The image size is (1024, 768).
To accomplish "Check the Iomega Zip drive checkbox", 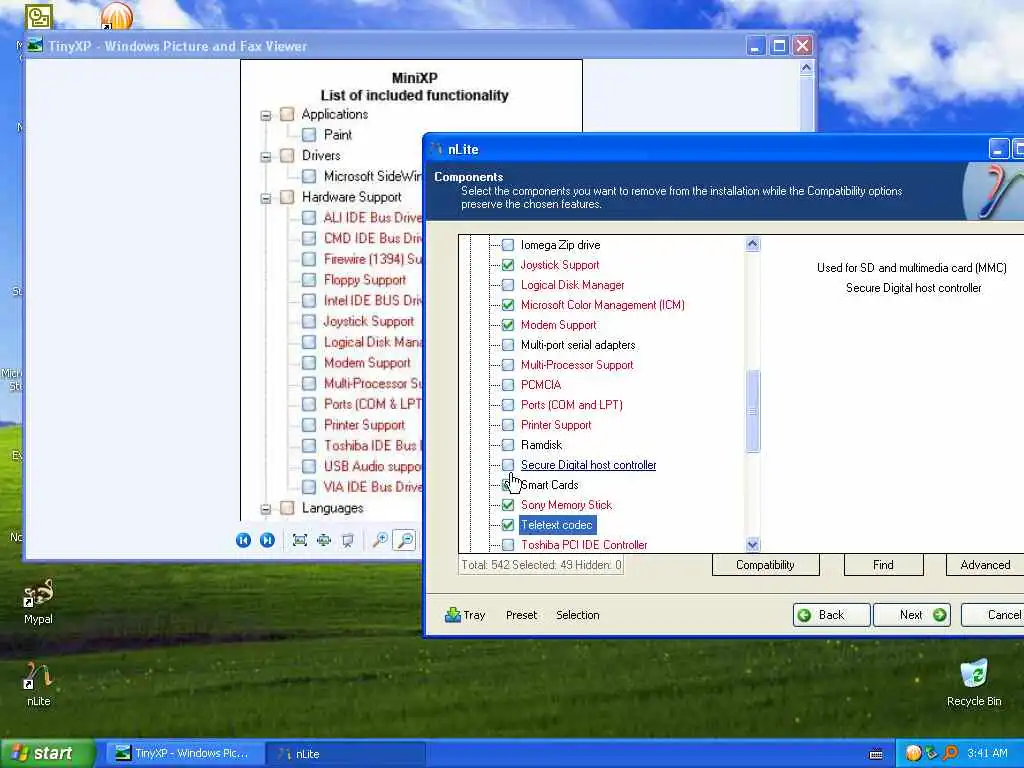I will [507, 245].
